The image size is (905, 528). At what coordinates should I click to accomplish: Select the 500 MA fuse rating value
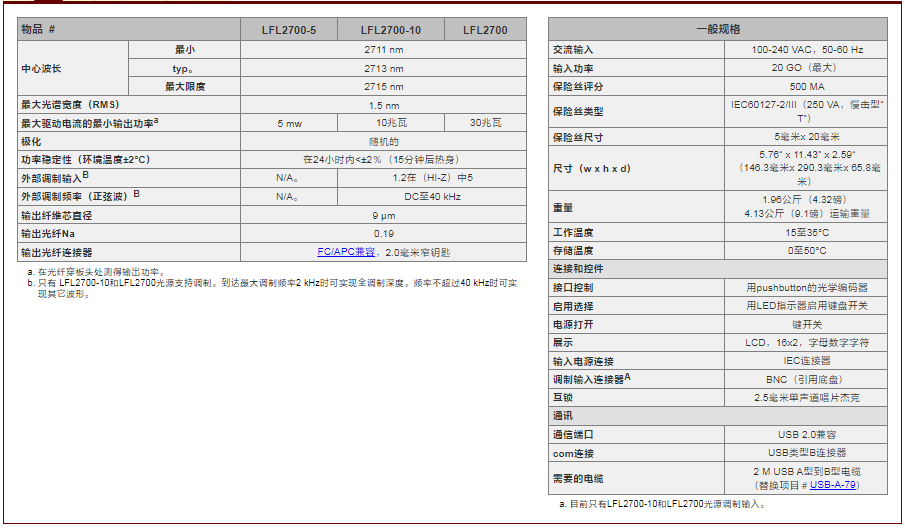tap(806, 87)
